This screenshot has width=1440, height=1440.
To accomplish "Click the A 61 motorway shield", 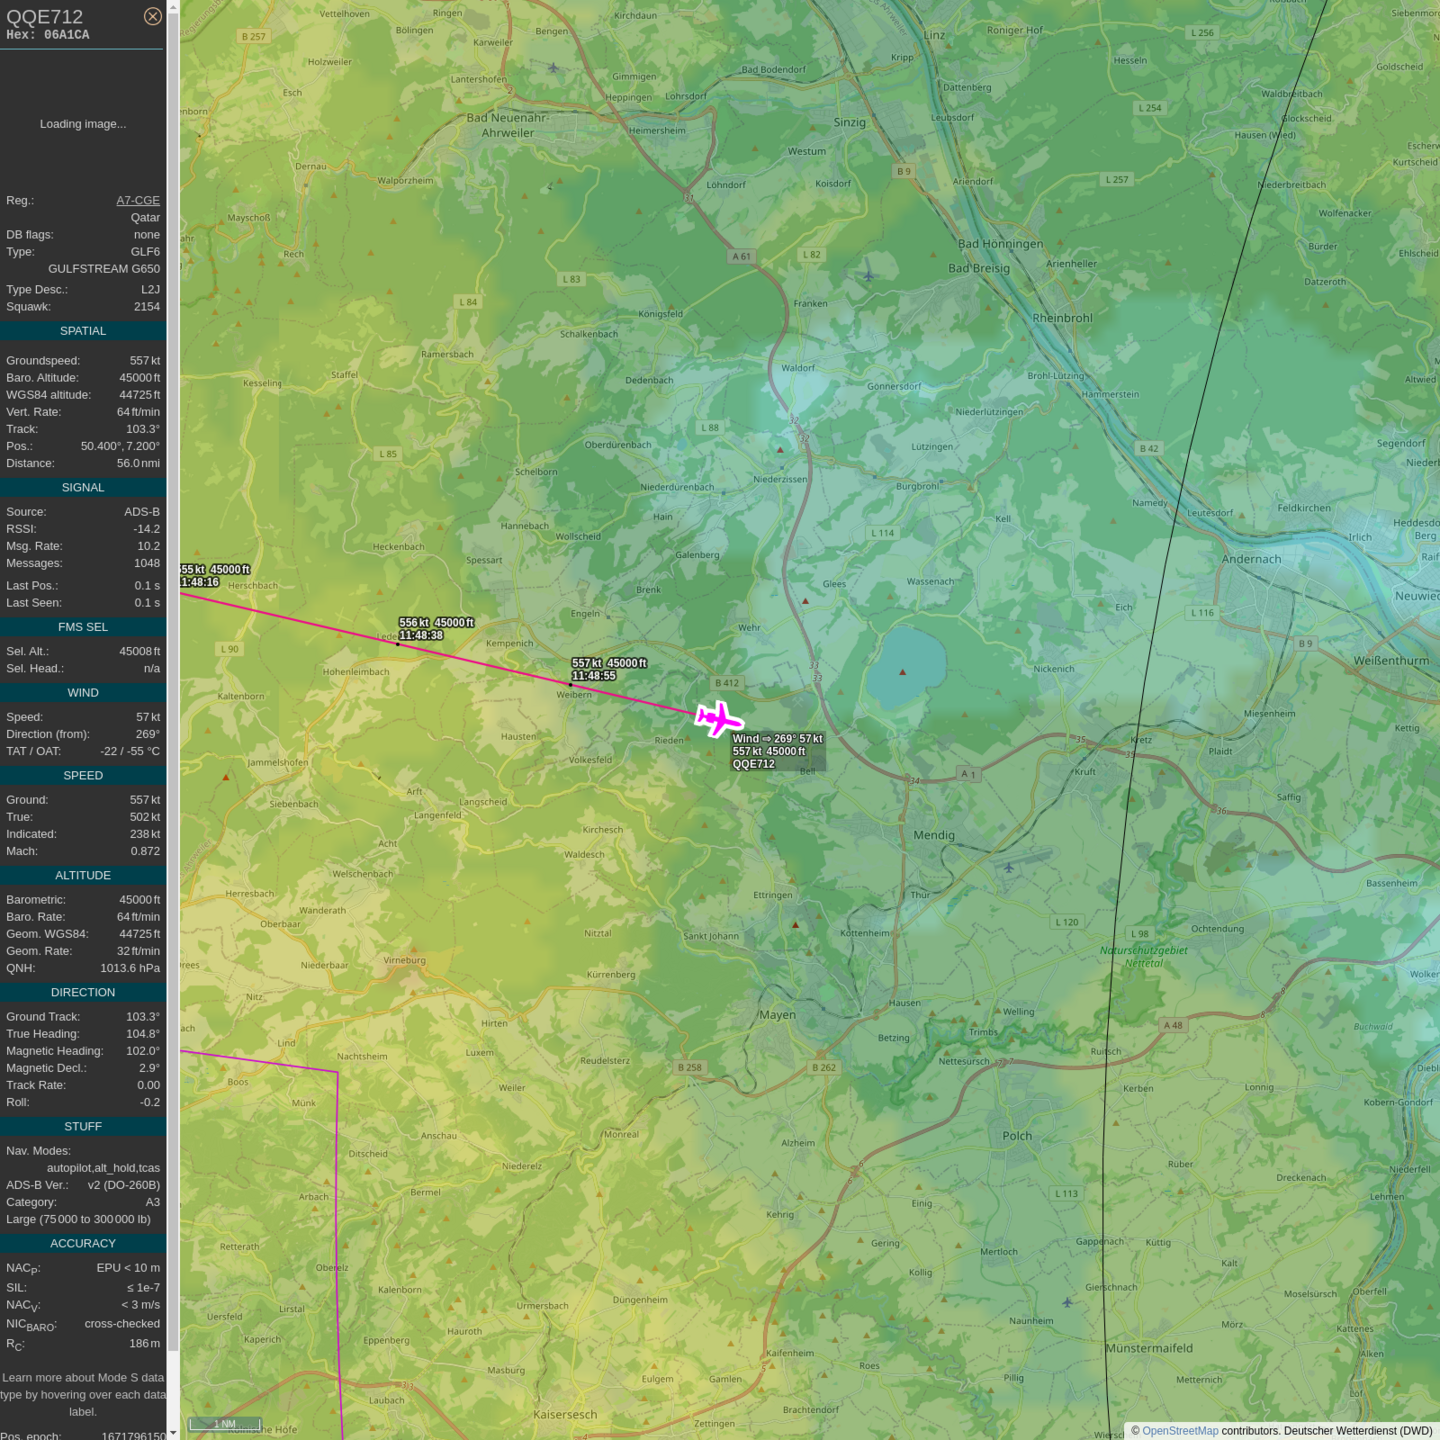I will tap(741, 256).
